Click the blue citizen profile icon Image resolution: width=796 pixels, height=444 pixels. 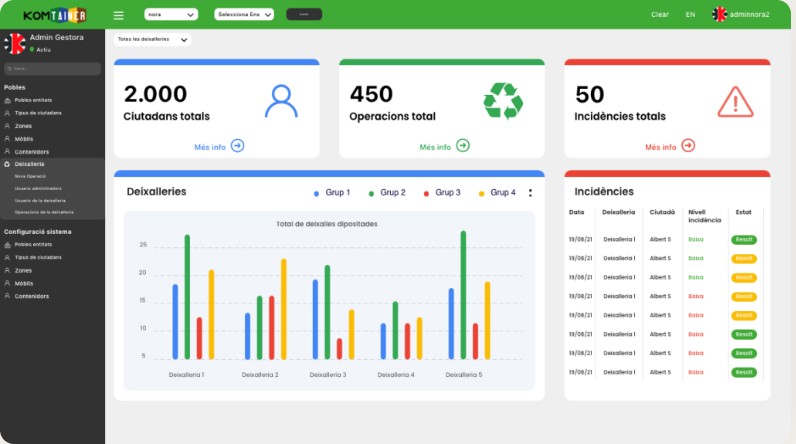coord(282,101)
